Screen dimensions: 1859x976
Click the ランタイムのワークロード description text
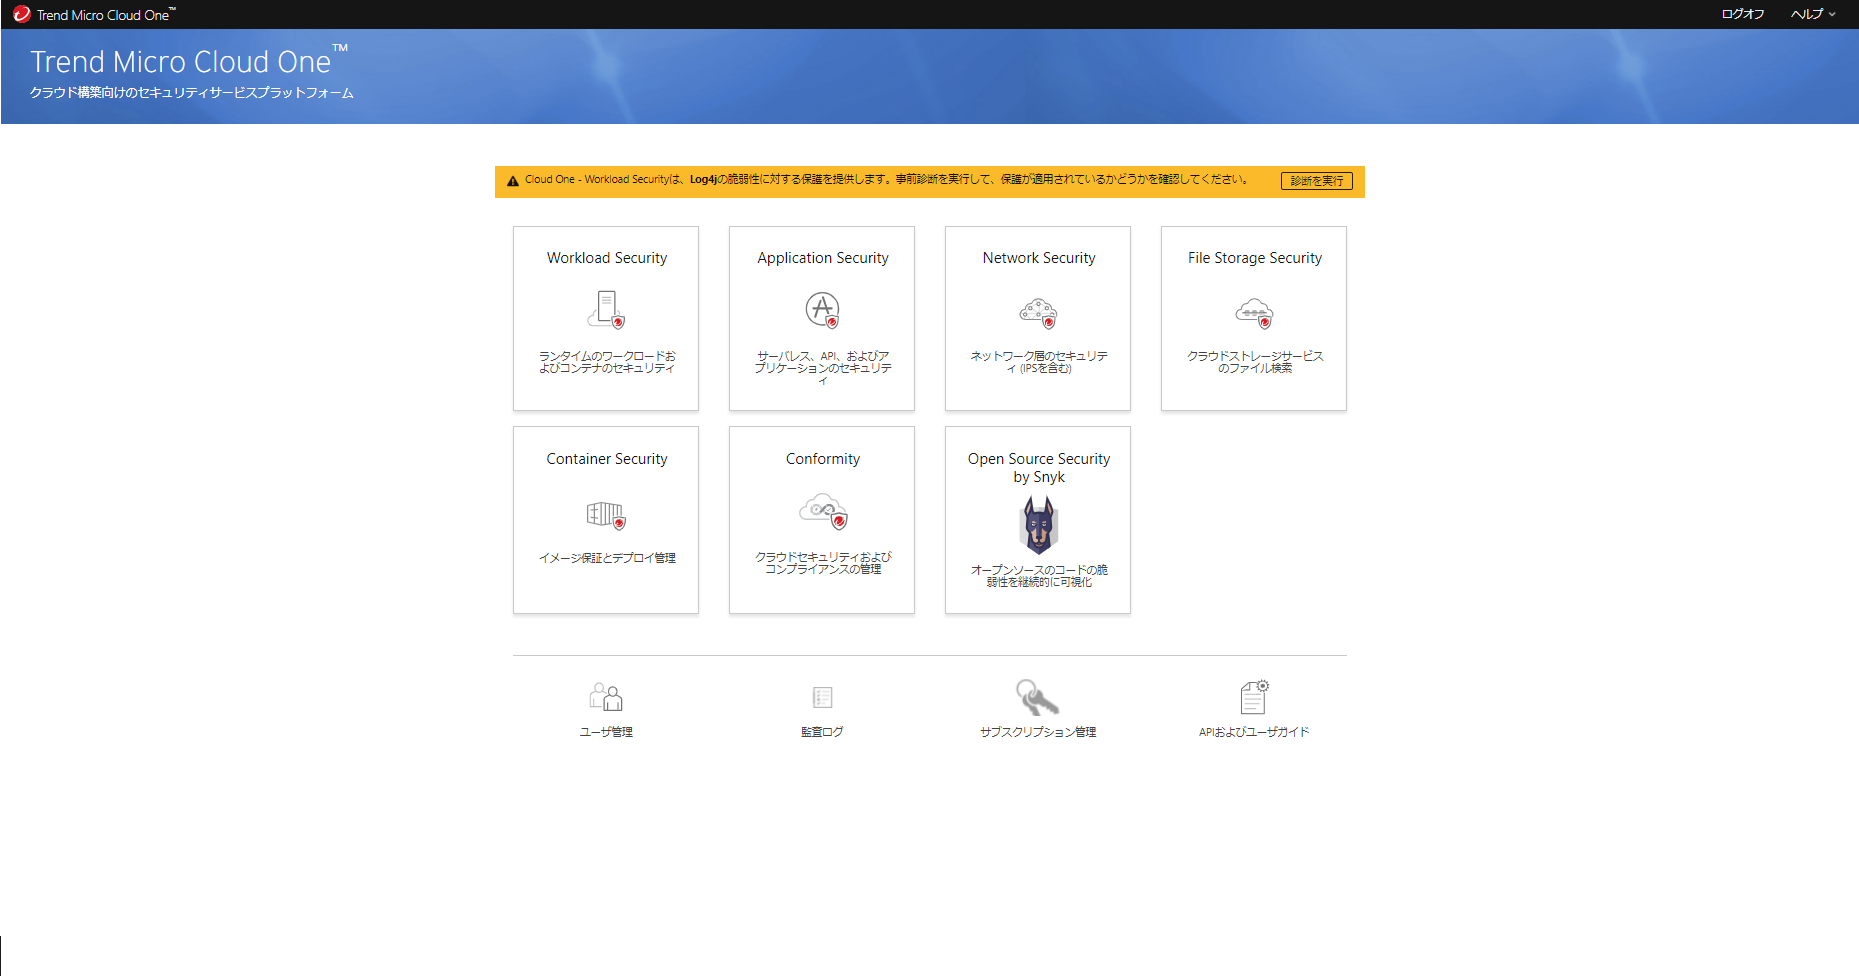coord(607,362)
